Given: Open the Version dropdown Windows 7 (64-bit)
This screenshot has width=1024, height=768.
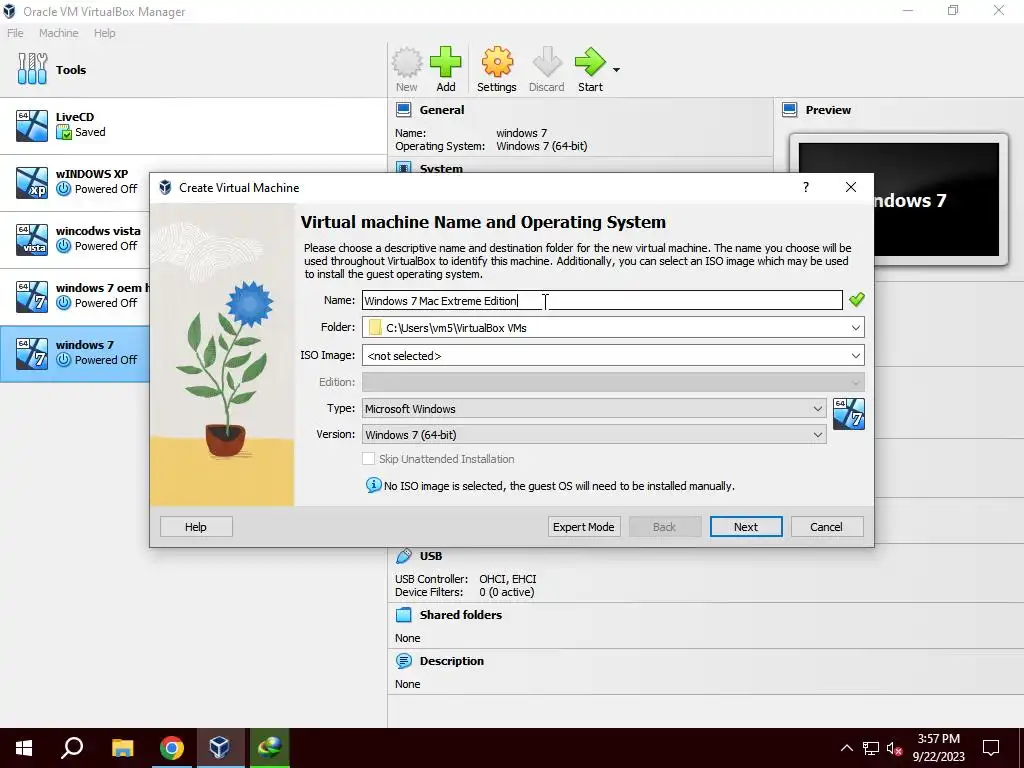Looking at the screenshot, I should [x=594, y=435].
